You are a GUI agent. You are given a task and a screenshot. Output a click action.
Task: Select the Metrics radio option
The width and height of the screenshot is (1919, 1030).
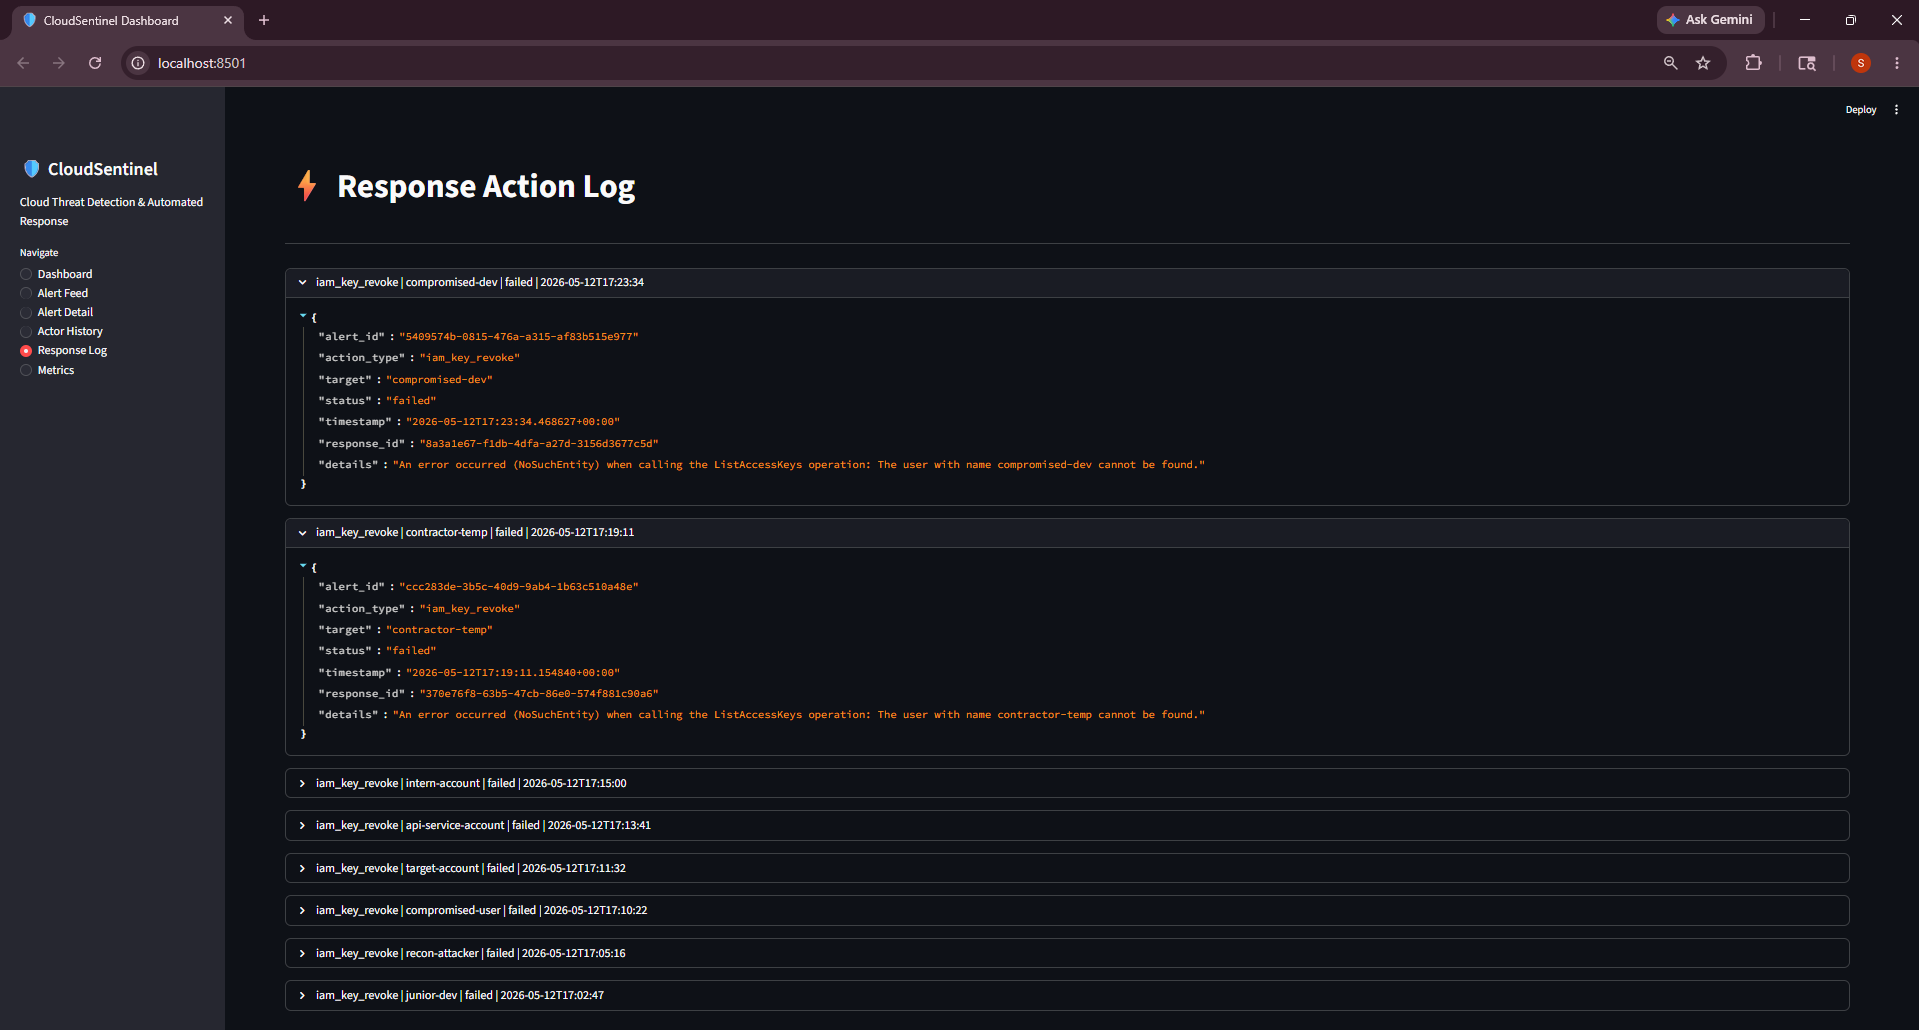47,370
